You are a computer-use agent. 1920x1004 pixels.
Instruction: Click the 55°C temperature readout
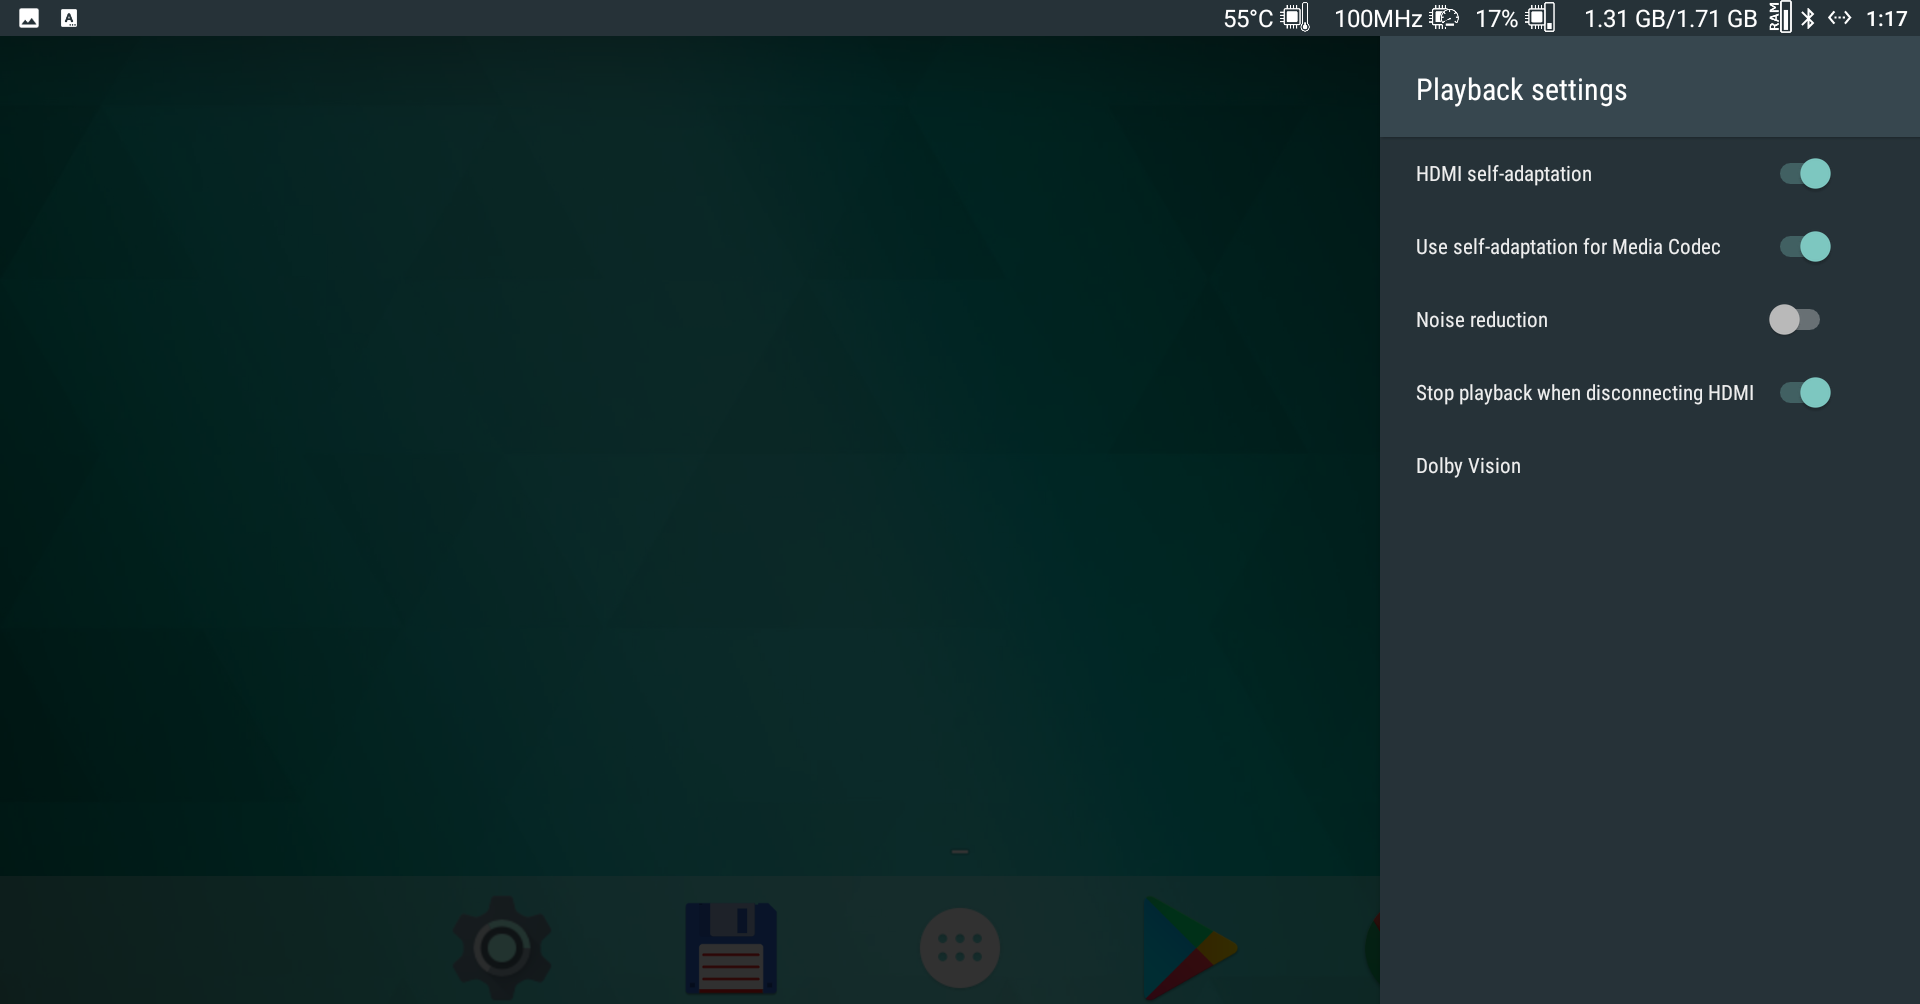point(1248,19)
